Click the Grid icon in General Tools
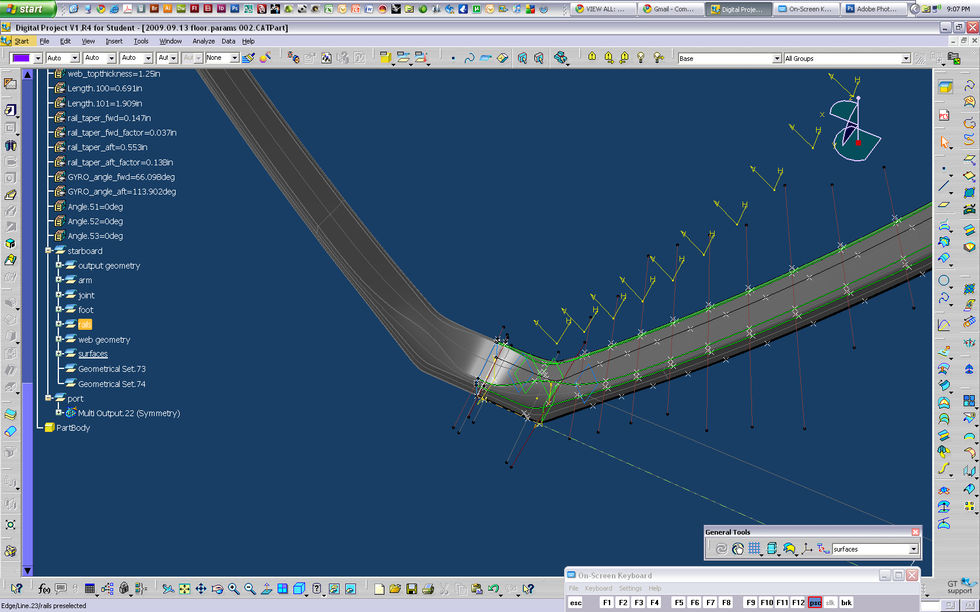The height and width of the screenshot is (612, 980). 754,549
